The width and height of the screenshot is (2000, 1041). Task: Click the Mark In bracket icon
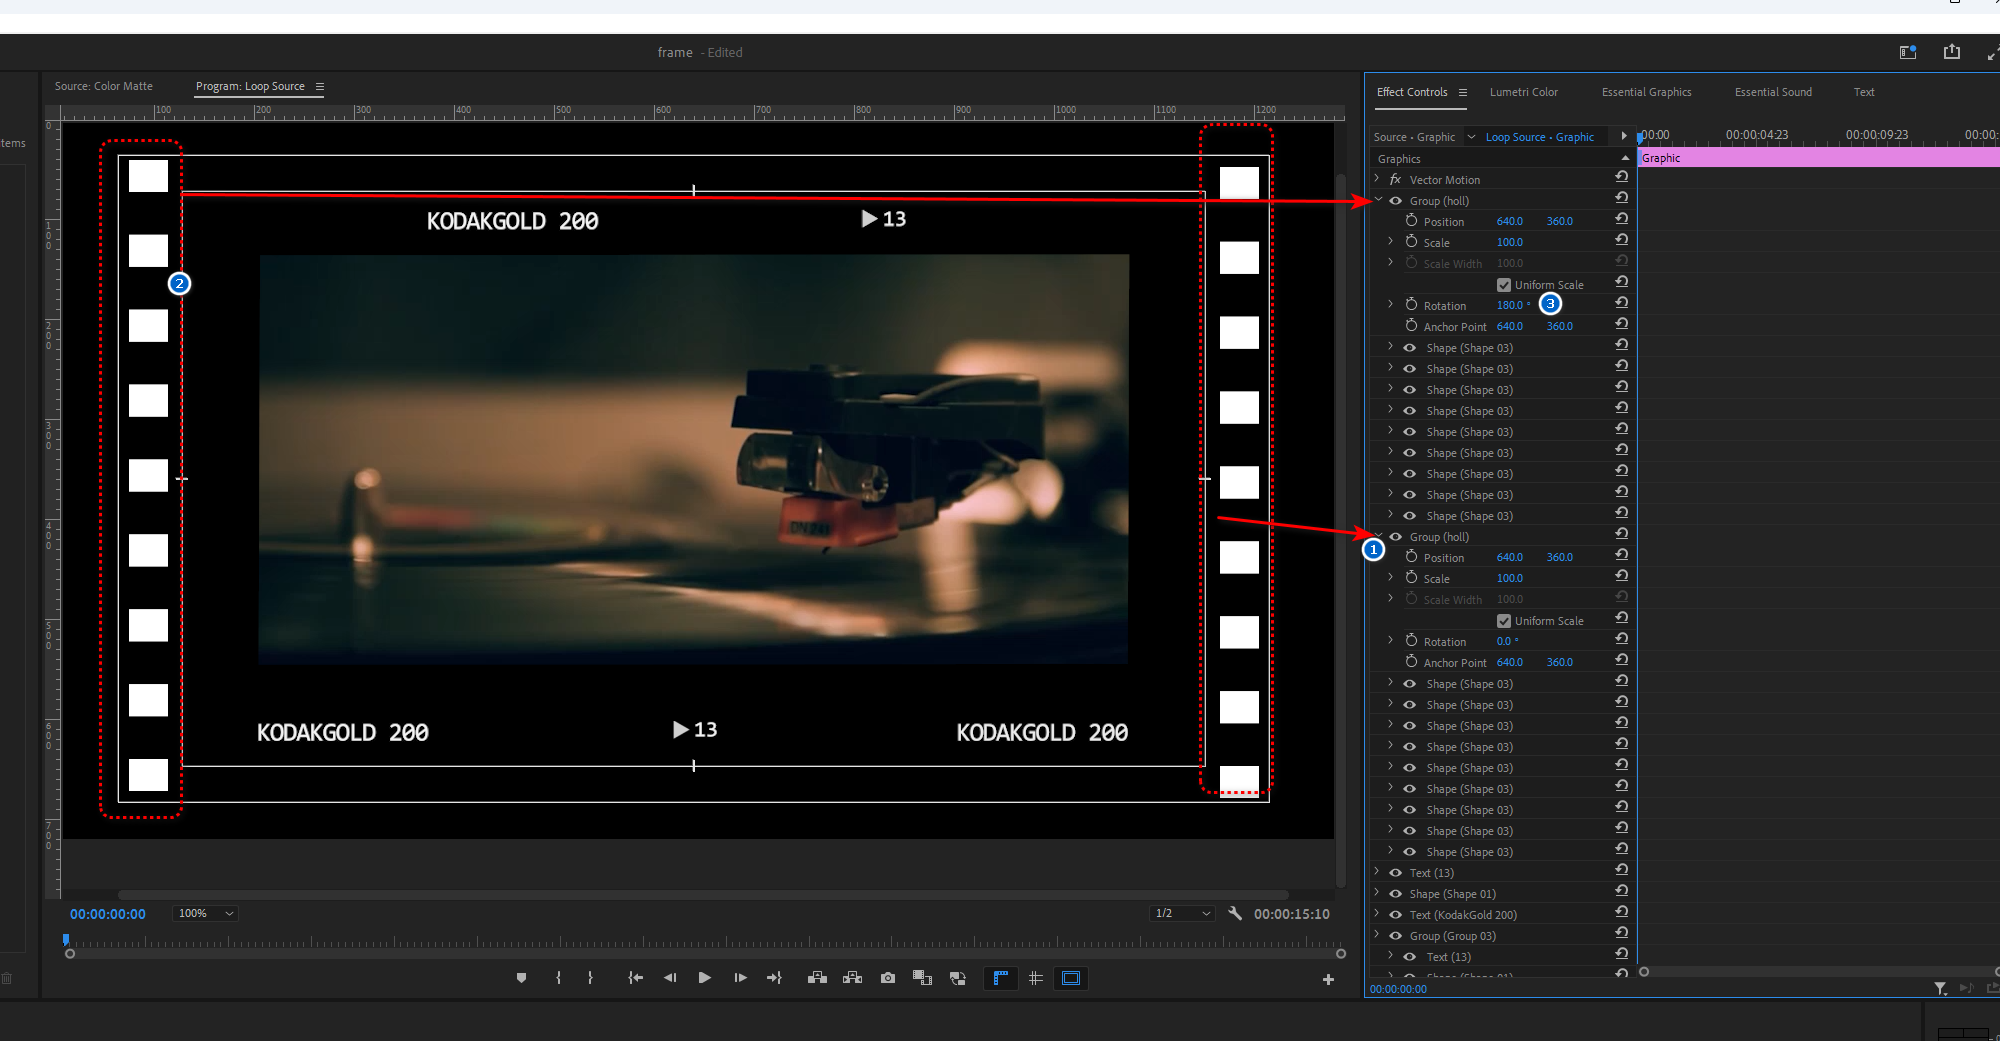click(x=558, y=978)
